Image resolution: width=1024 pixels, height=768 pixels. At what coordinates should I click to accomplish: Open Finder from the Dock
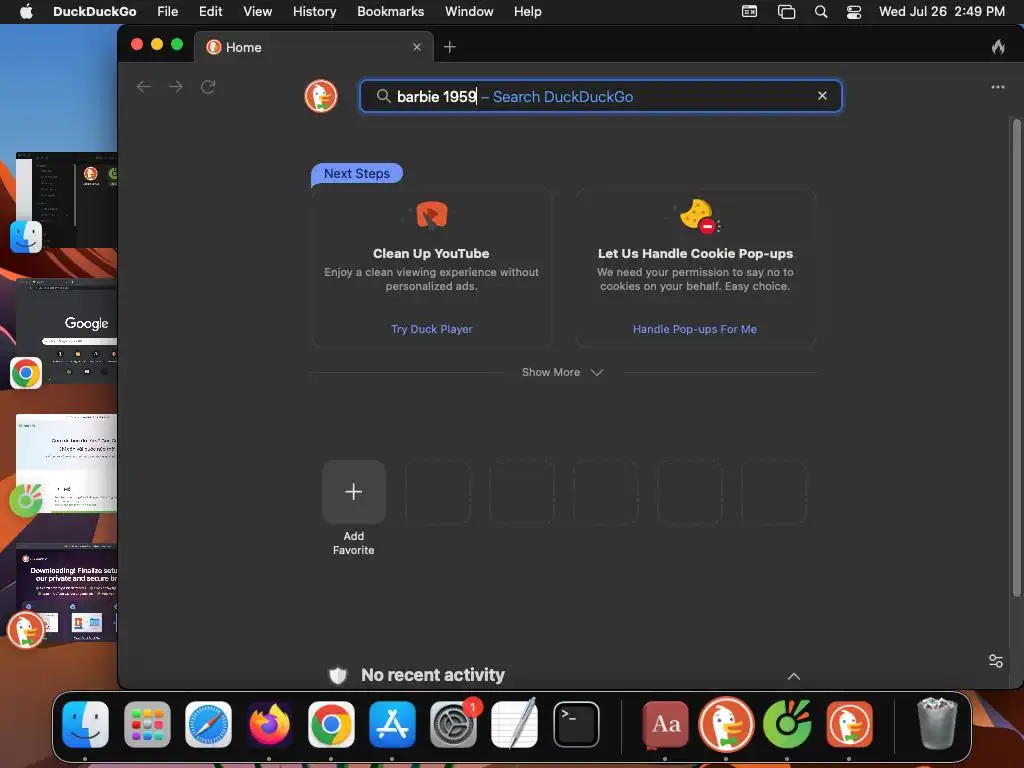(x=86, y=724)
